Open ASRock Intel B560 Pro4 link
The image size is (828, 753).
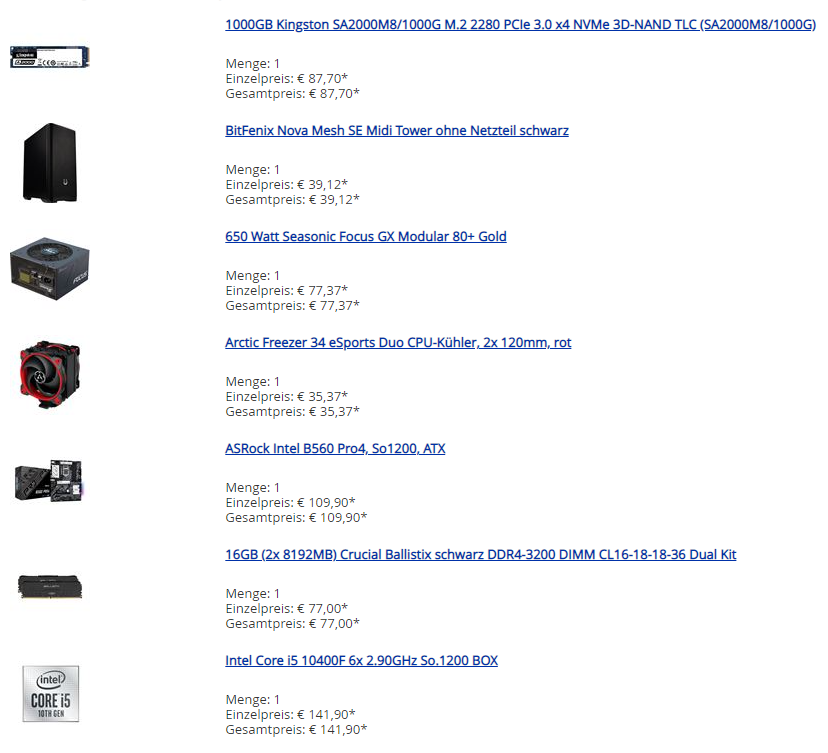335,448
